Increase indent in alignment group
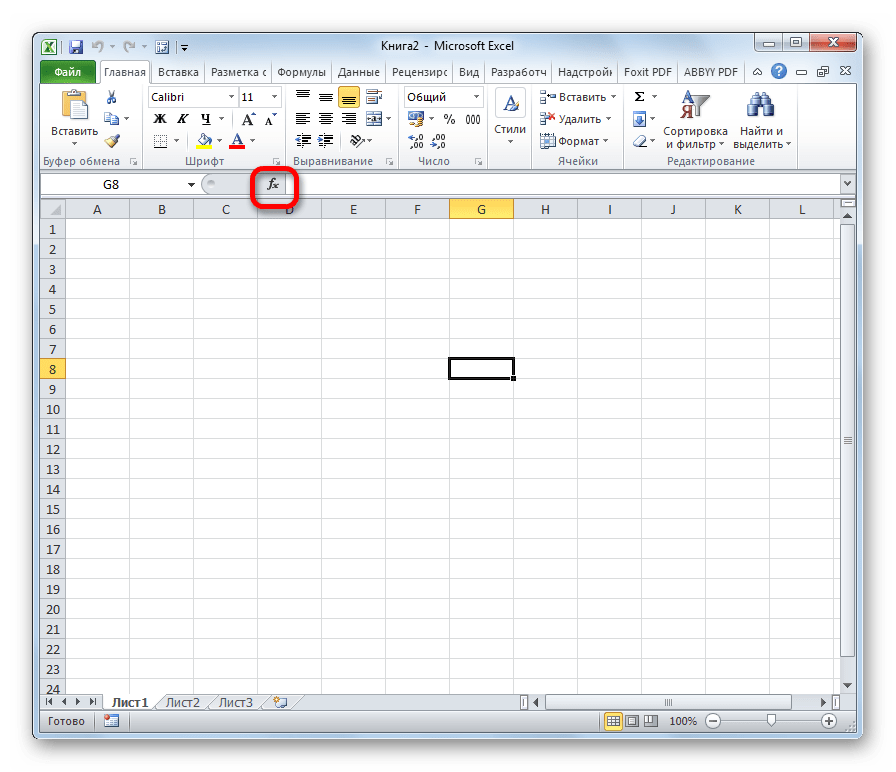Image resolution: width=896 pixels, height=772 pixels. coord(326,141)
